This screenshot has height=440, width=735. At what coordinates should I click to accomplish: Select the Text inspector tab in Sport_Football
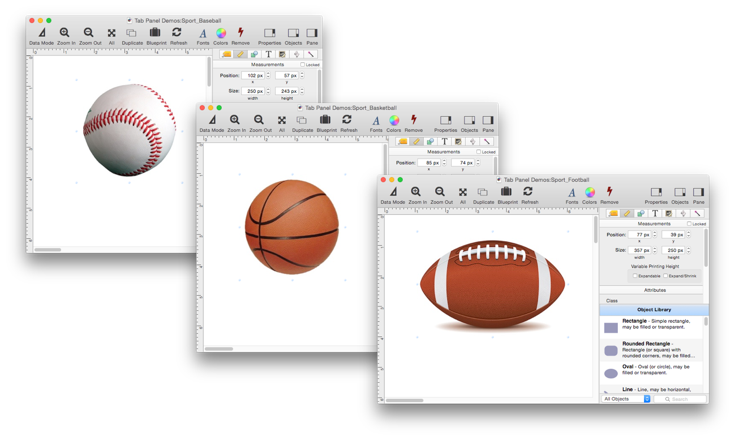[655, 214]
